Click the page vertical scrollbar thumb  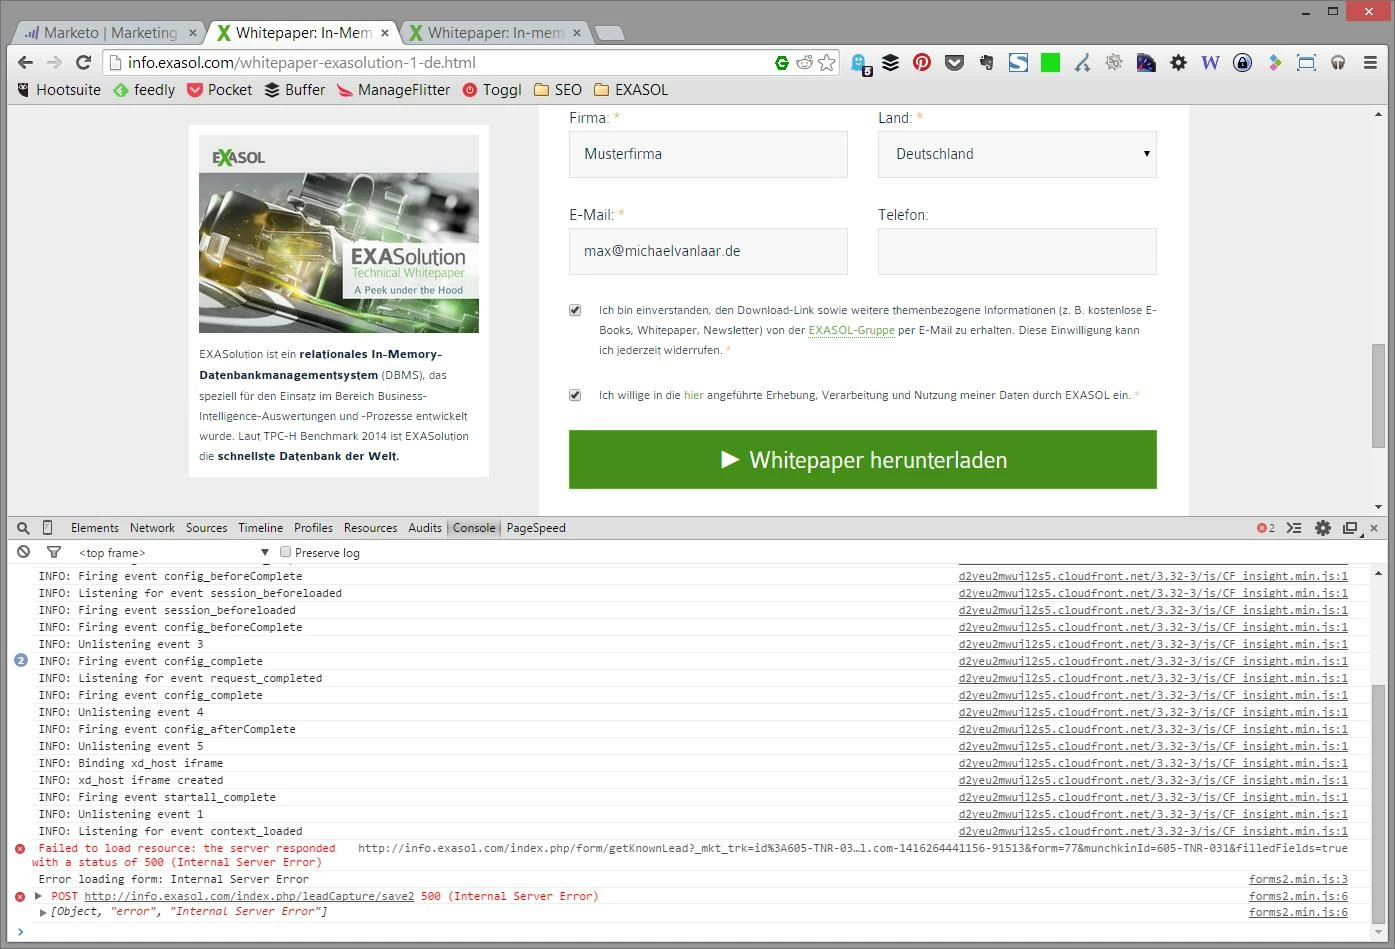[1379, 394]
